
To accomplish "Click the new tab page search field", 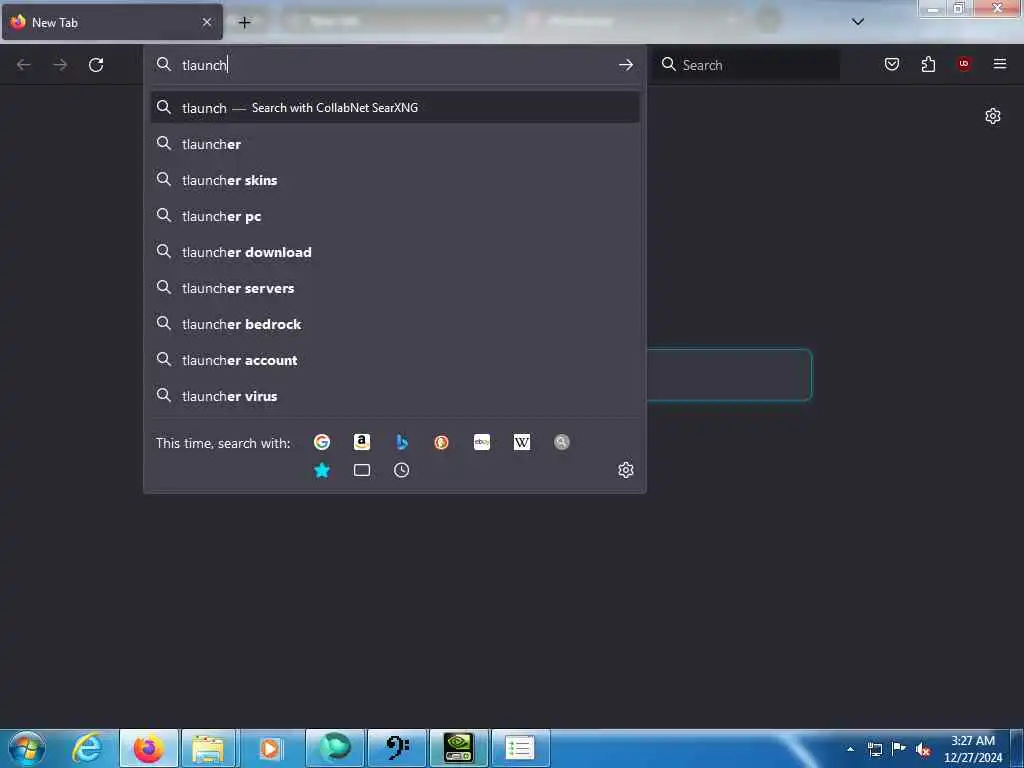I will point(729,374).
